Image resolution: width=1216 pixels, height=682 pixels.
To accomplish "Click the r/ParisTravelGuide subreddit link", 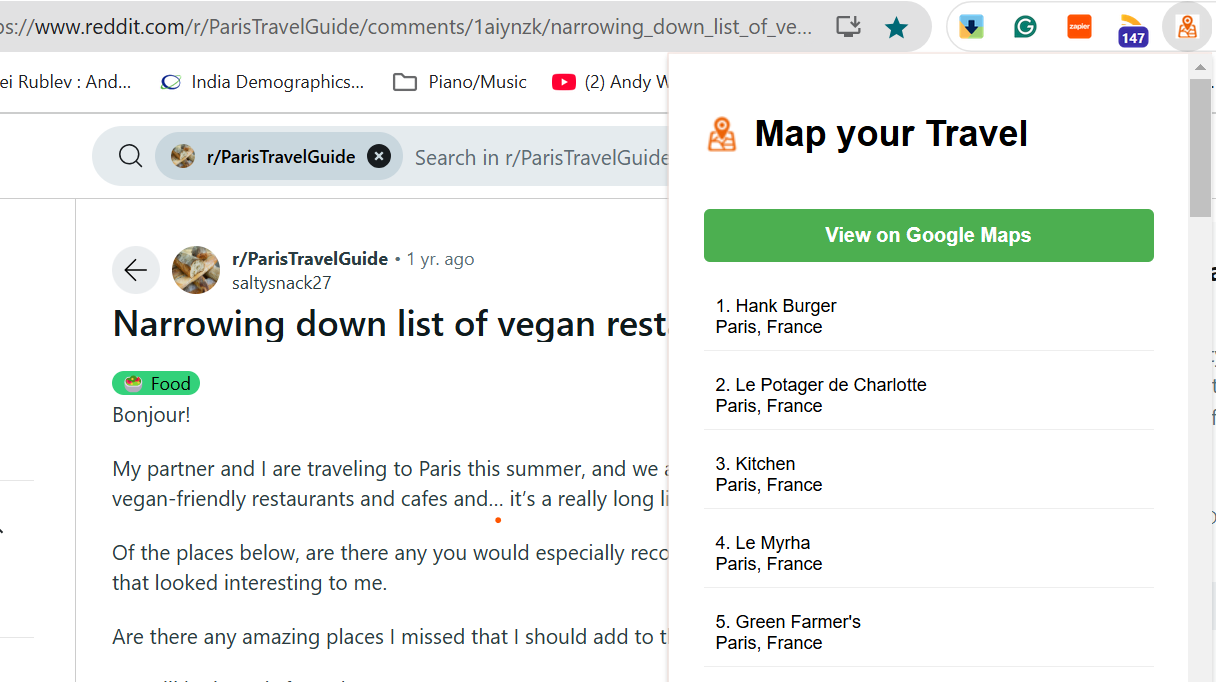I will tap(310, 259).
